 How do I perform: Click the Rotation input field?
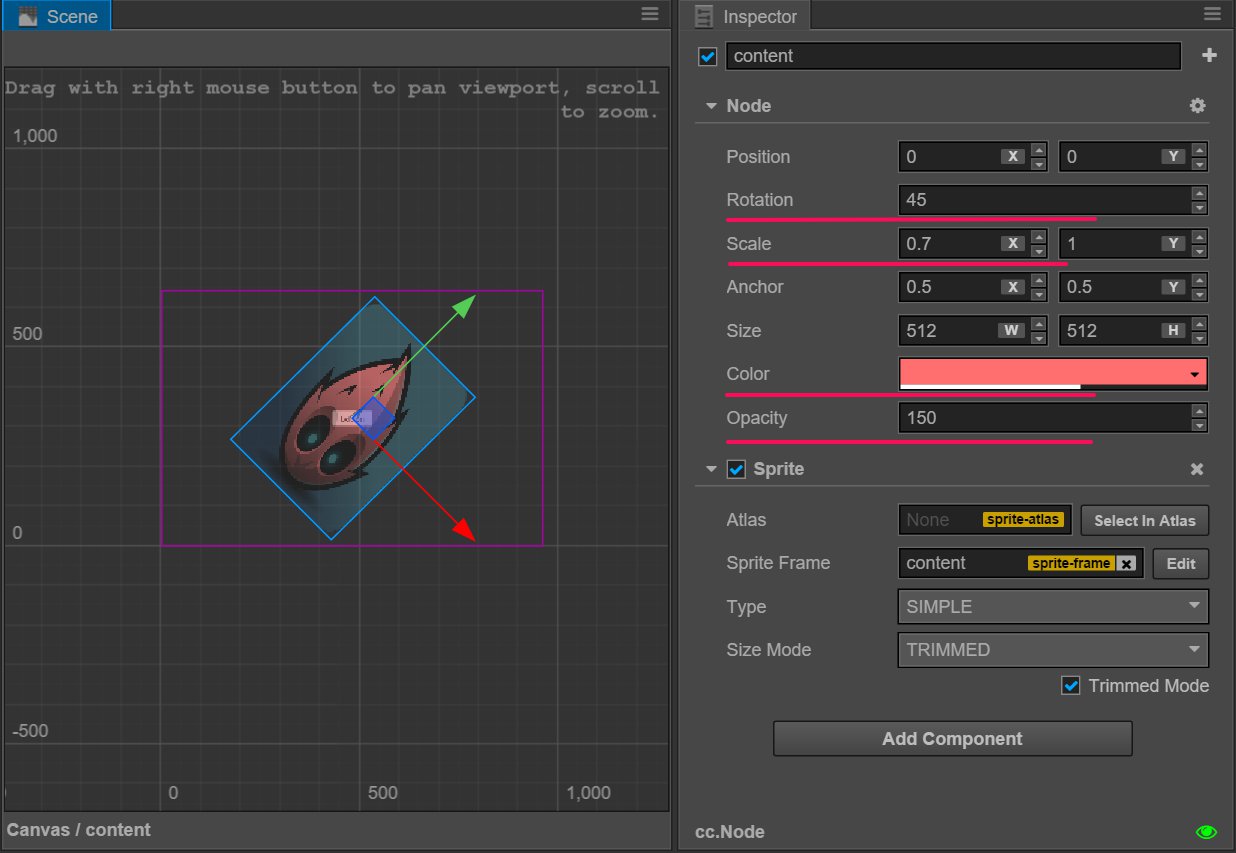tap(1044, 200)
